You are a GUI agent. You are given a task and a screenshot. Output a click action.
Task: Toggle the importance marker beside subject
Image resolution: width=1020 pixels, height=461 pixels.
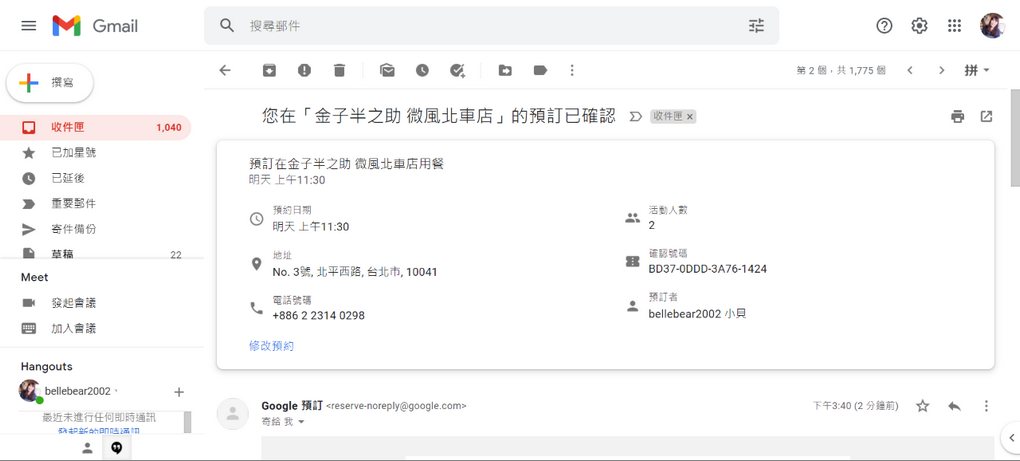click(x=636, y=116)
